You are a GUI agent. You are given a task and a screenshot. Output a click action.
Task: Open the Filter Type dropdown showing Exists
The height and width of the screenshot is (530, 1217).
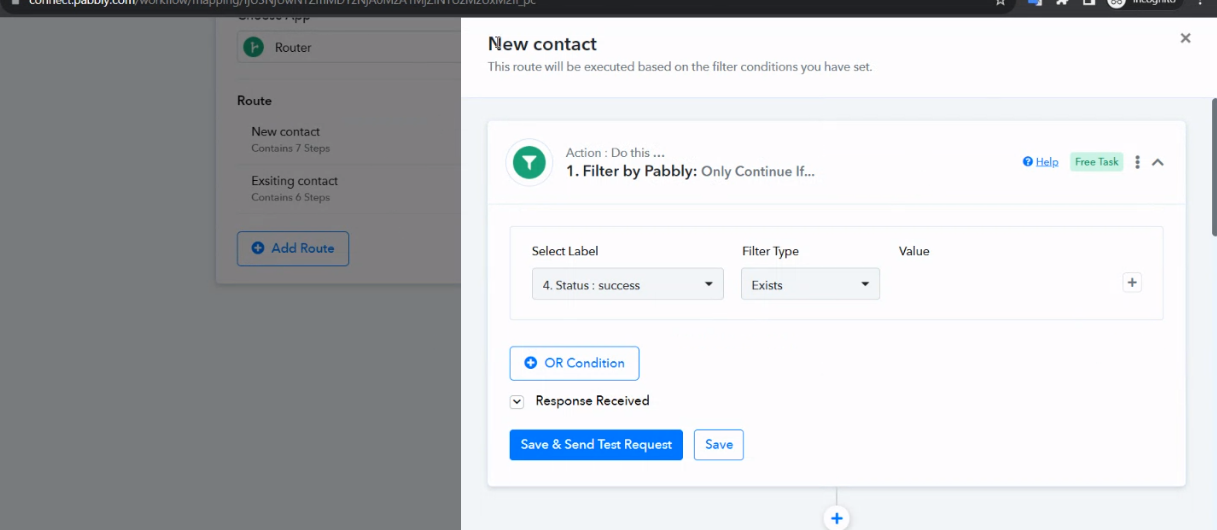click(810, 284)
